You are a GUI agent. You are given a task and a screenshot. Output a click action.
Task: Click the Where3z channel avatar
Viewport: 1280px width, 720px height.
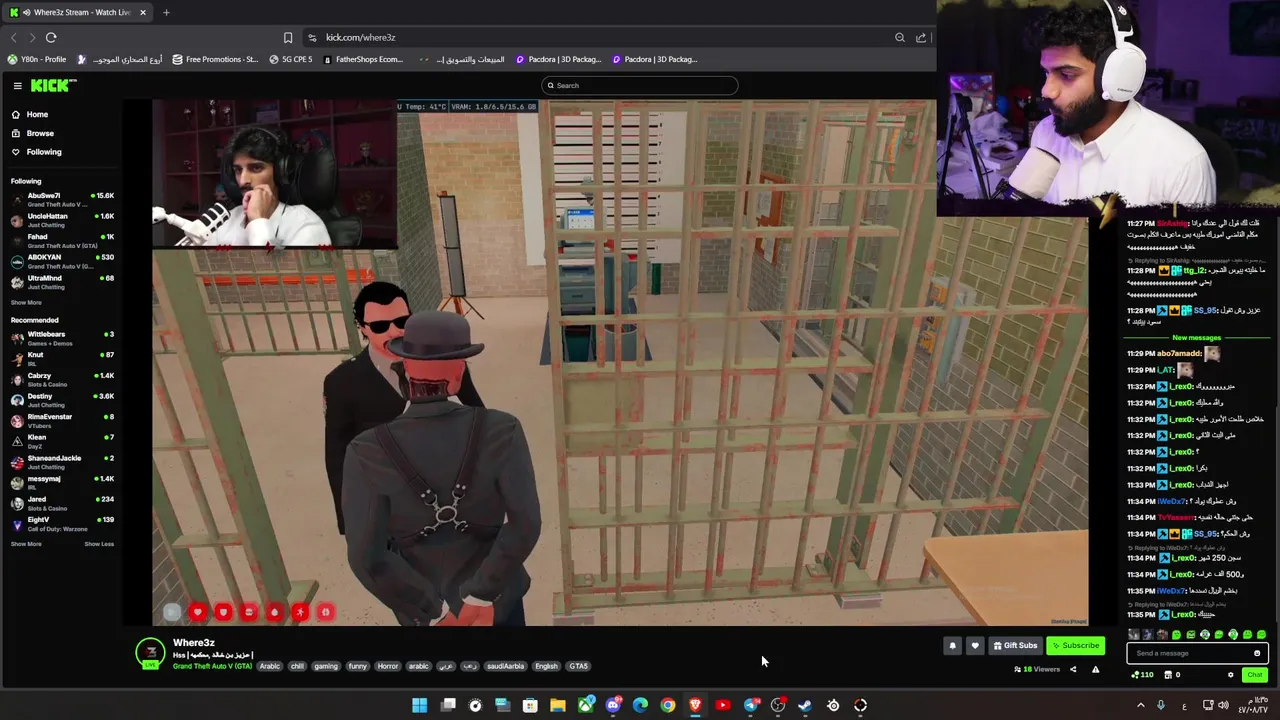(150, 652)
